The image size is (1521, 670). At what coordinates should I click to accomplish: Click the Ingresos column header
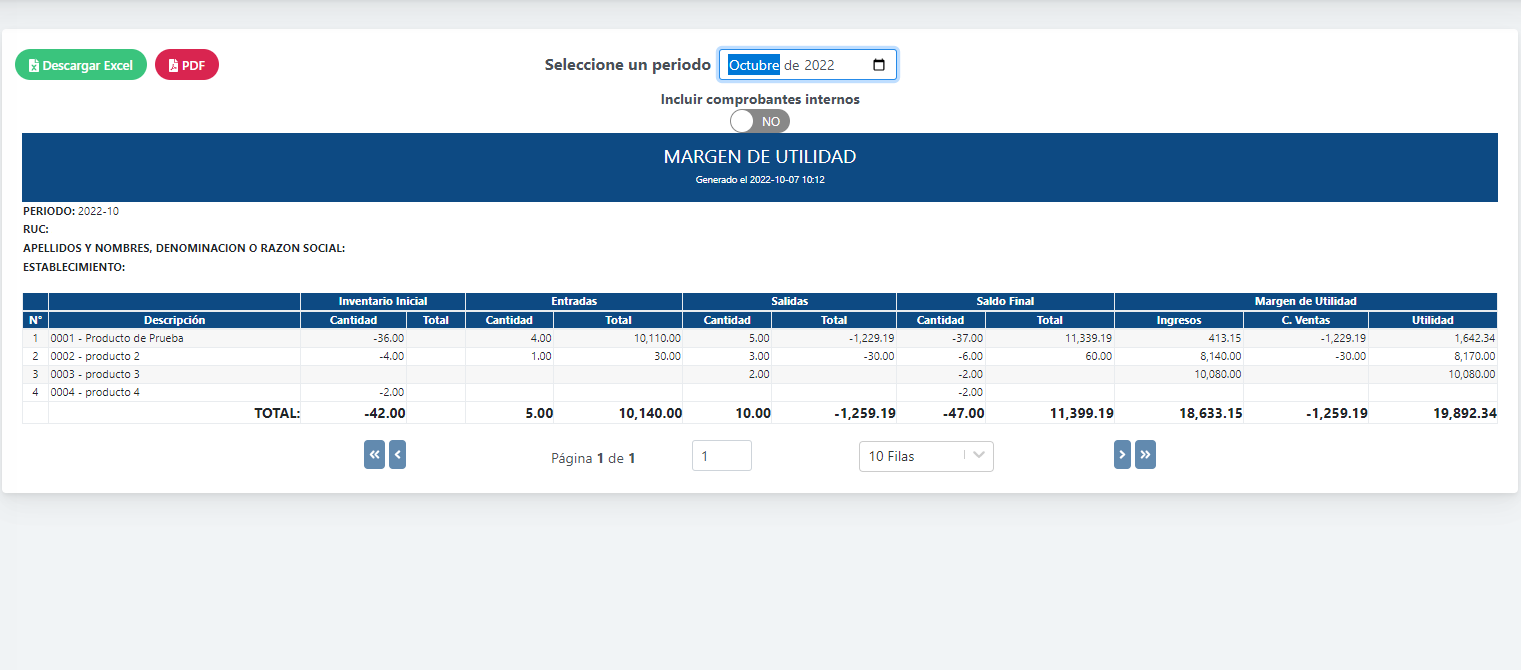[1178, 320]
